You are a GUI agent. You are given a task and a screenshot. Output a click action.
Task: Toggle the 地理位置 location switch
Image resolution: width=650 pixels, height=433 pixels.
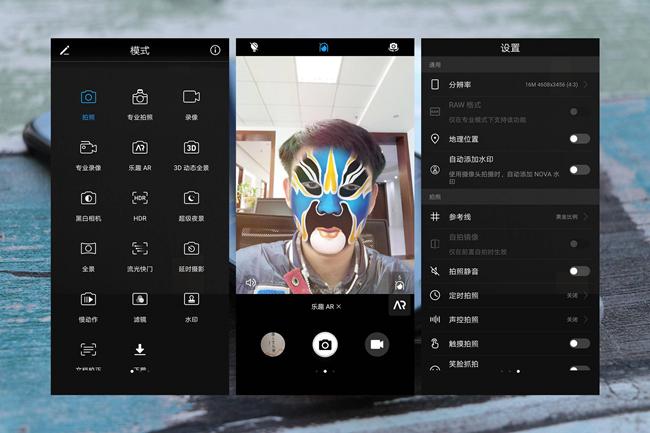pyautogui.click(x=580, y=139)
